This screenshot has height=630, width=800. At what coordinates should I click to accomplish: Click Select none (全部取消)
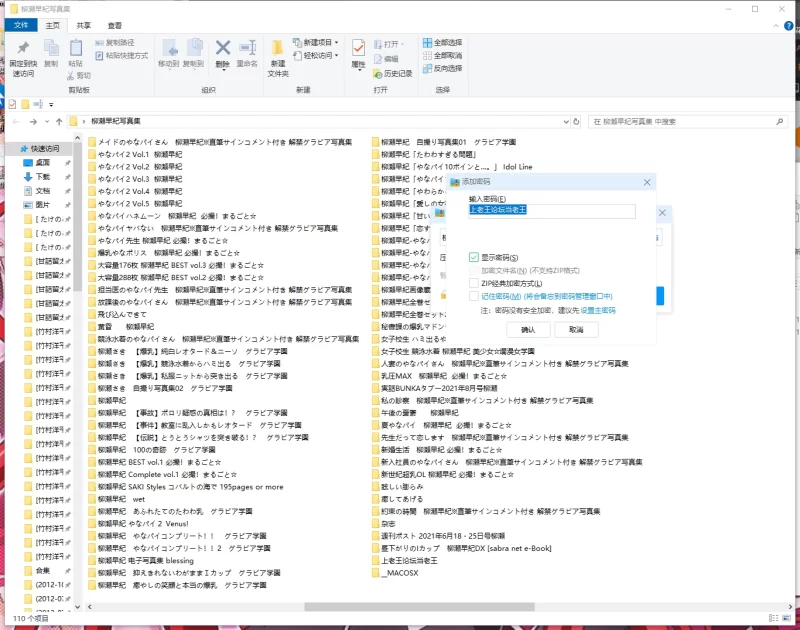pos(442,55)
